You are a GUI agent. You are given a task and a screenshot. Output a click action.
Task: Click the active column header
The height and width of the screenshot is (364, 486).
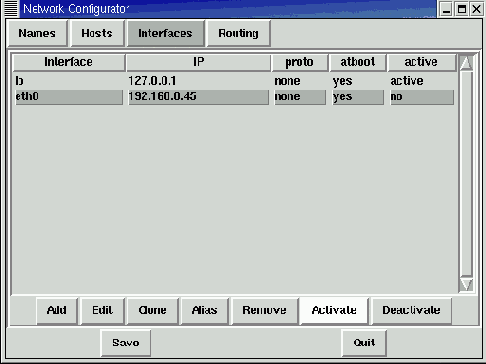point(421,62)
